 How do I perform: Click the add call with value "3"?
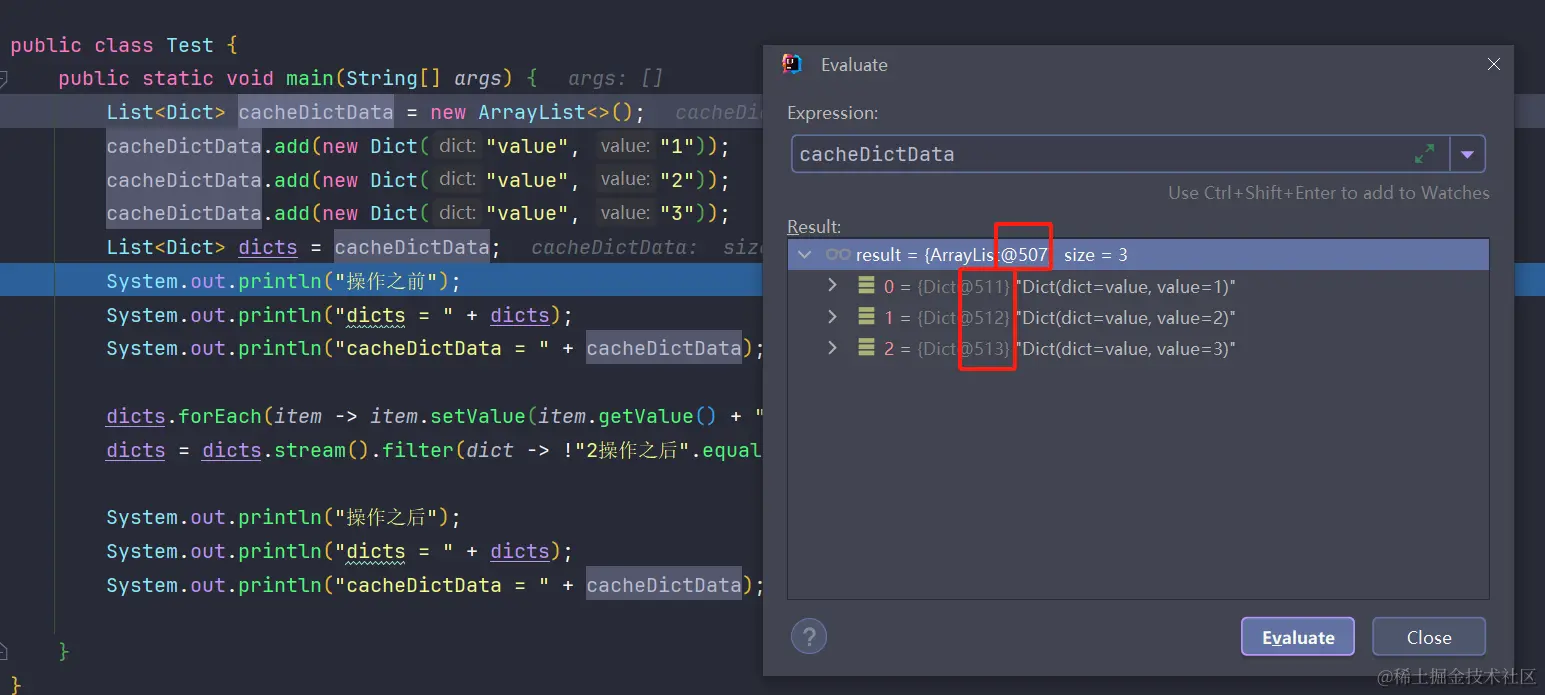[418, 213]
